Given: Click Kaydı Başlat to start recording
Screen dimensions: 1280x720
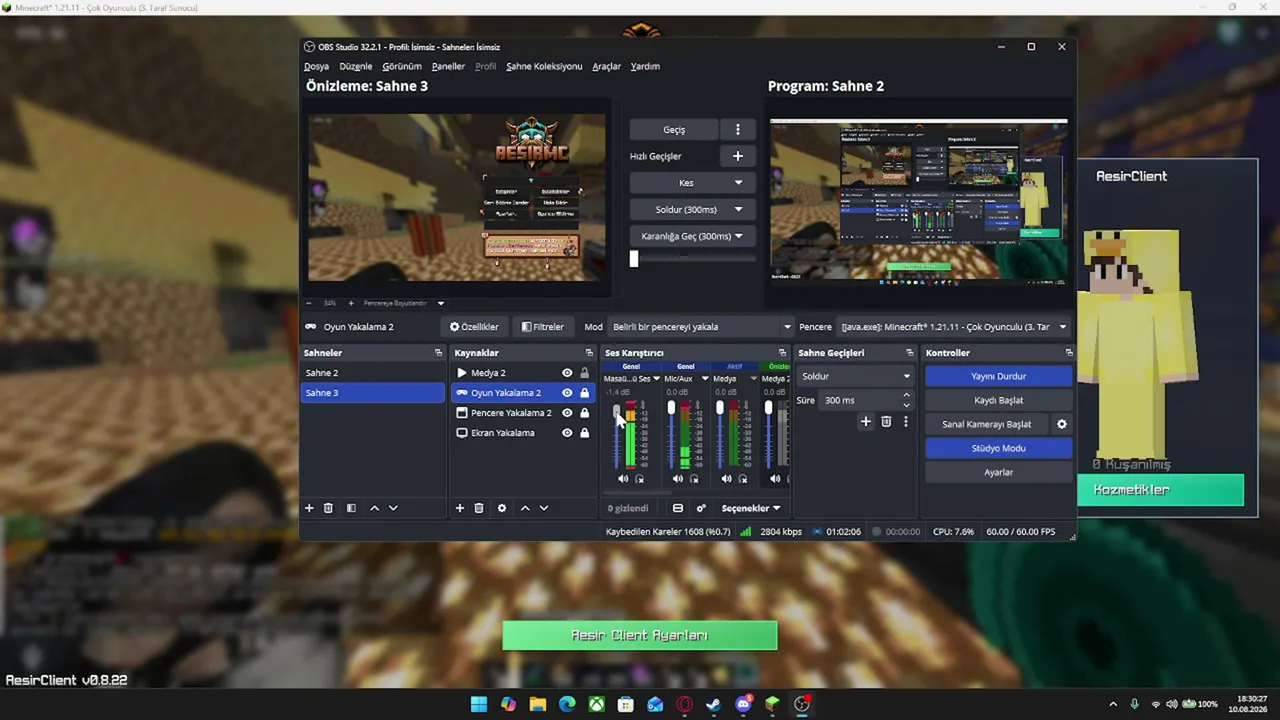Looking at the screenshot, I should tap(998, 400).
